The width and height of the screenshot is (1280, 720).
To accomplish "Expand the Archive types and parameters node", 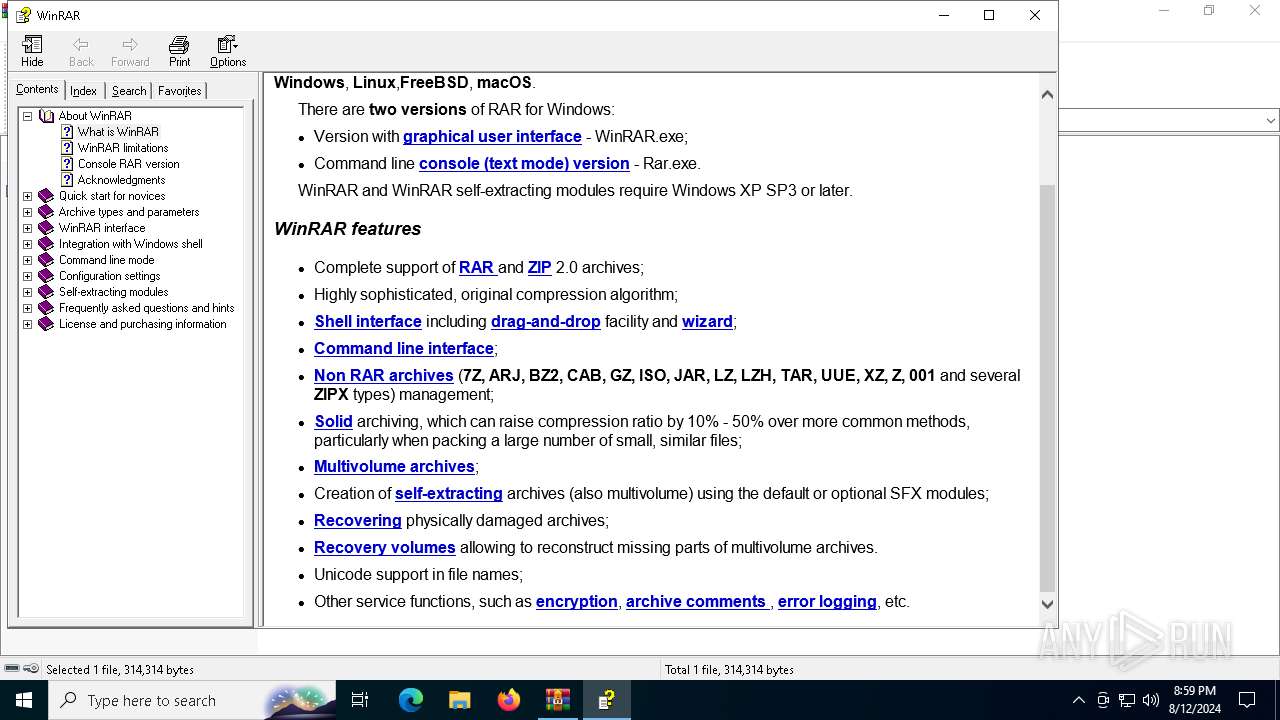I will pos(28,212).
